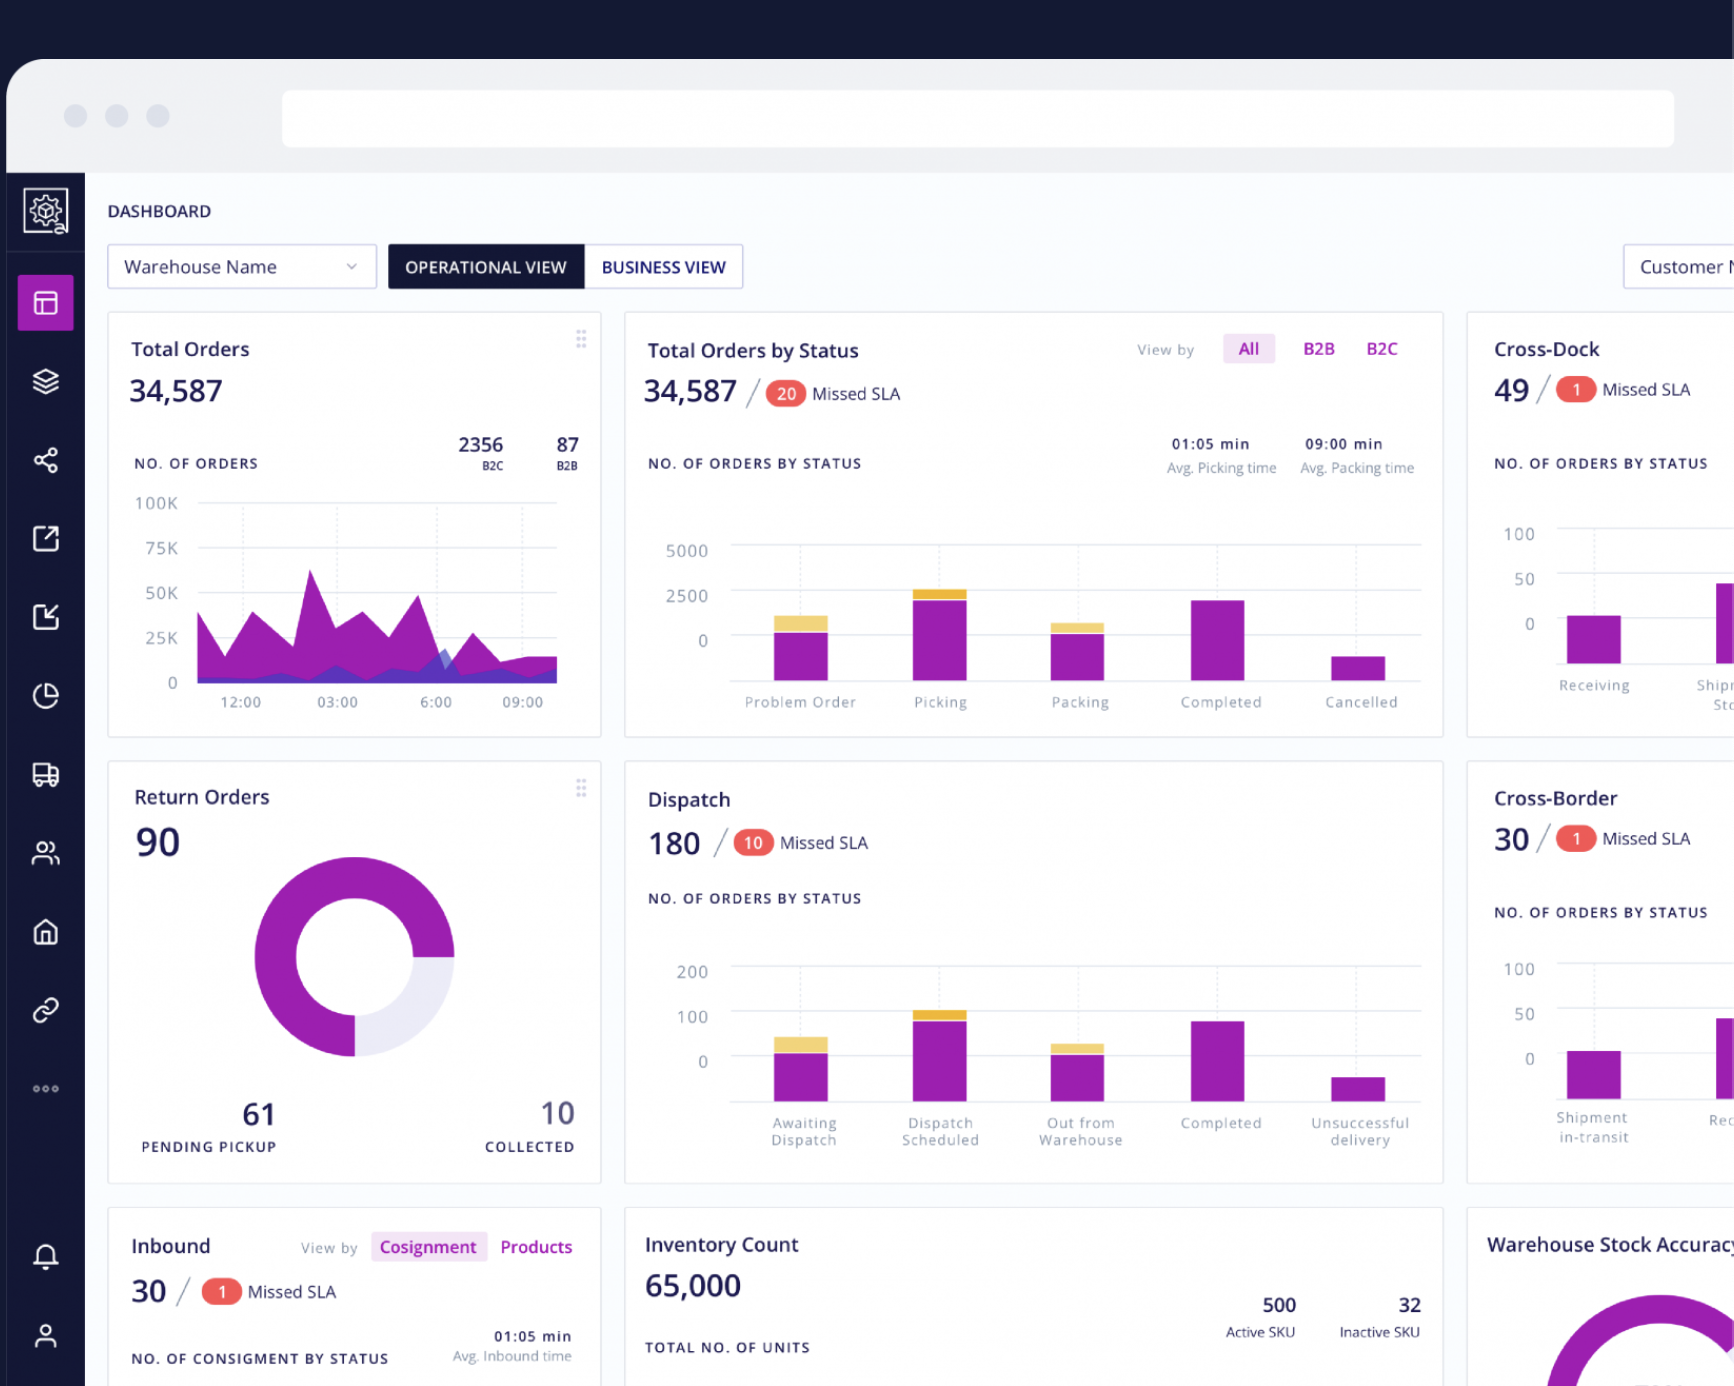Click the 87 B2B count
The image size is (1734, 1386).
(567, 445)
